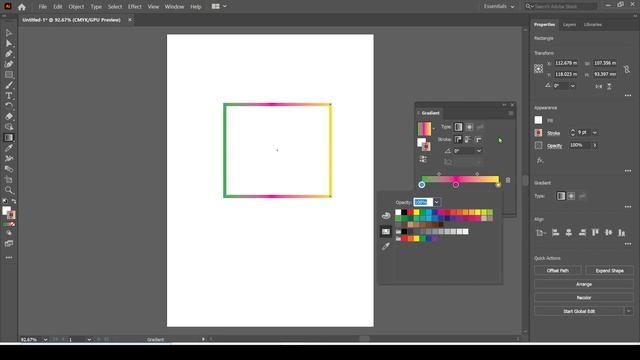Click Vertical Align Top icon
The image size is (640, 360).
pos(595,233)
